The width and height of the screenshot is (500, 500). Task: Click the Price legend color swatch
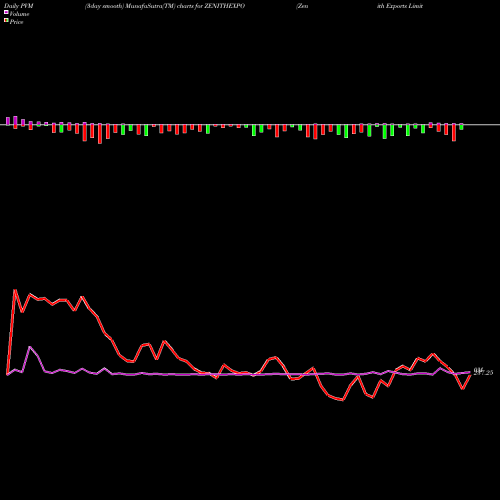6,21
